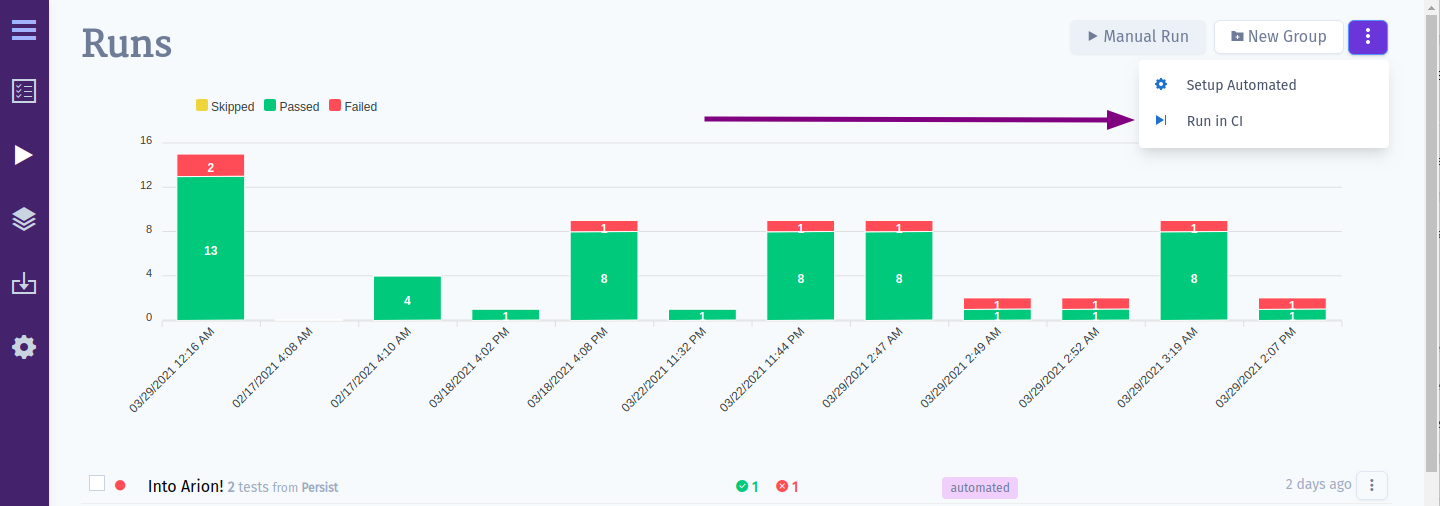Toggle Passed legend green swatch

pos(270,106)
